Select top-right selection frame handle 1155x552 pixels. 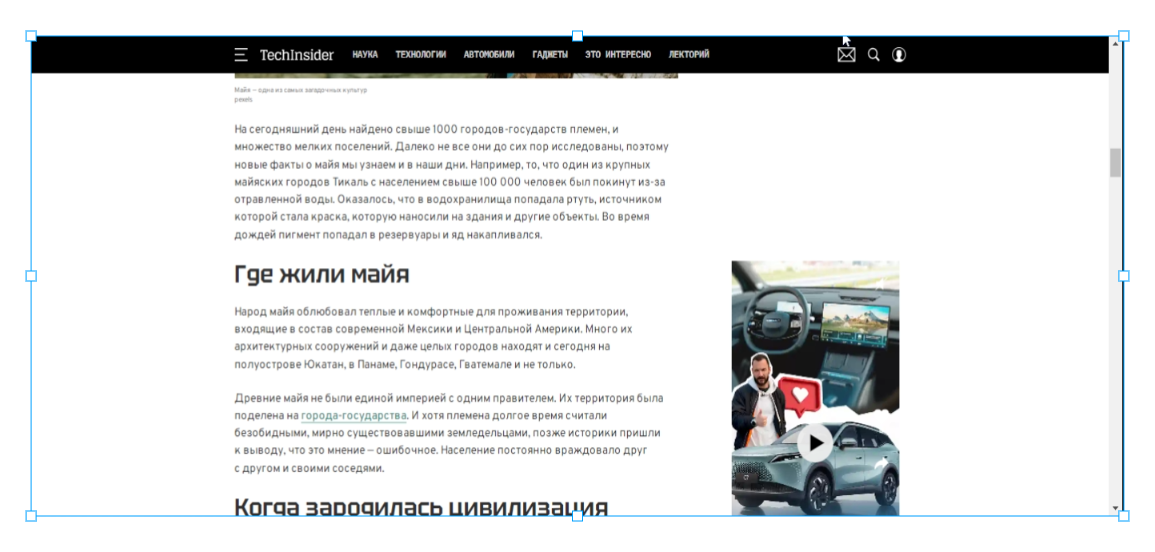[x=1123, y=35]
